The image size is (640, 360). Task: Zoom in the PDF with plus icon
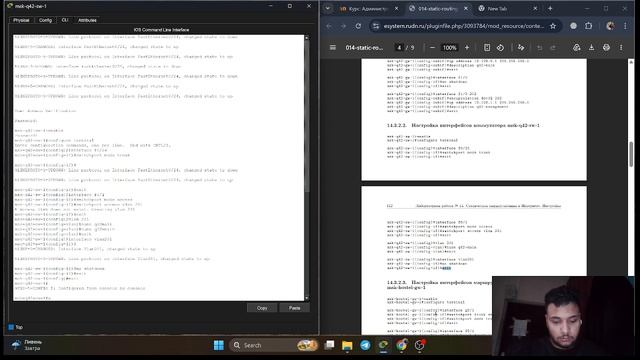467,48
